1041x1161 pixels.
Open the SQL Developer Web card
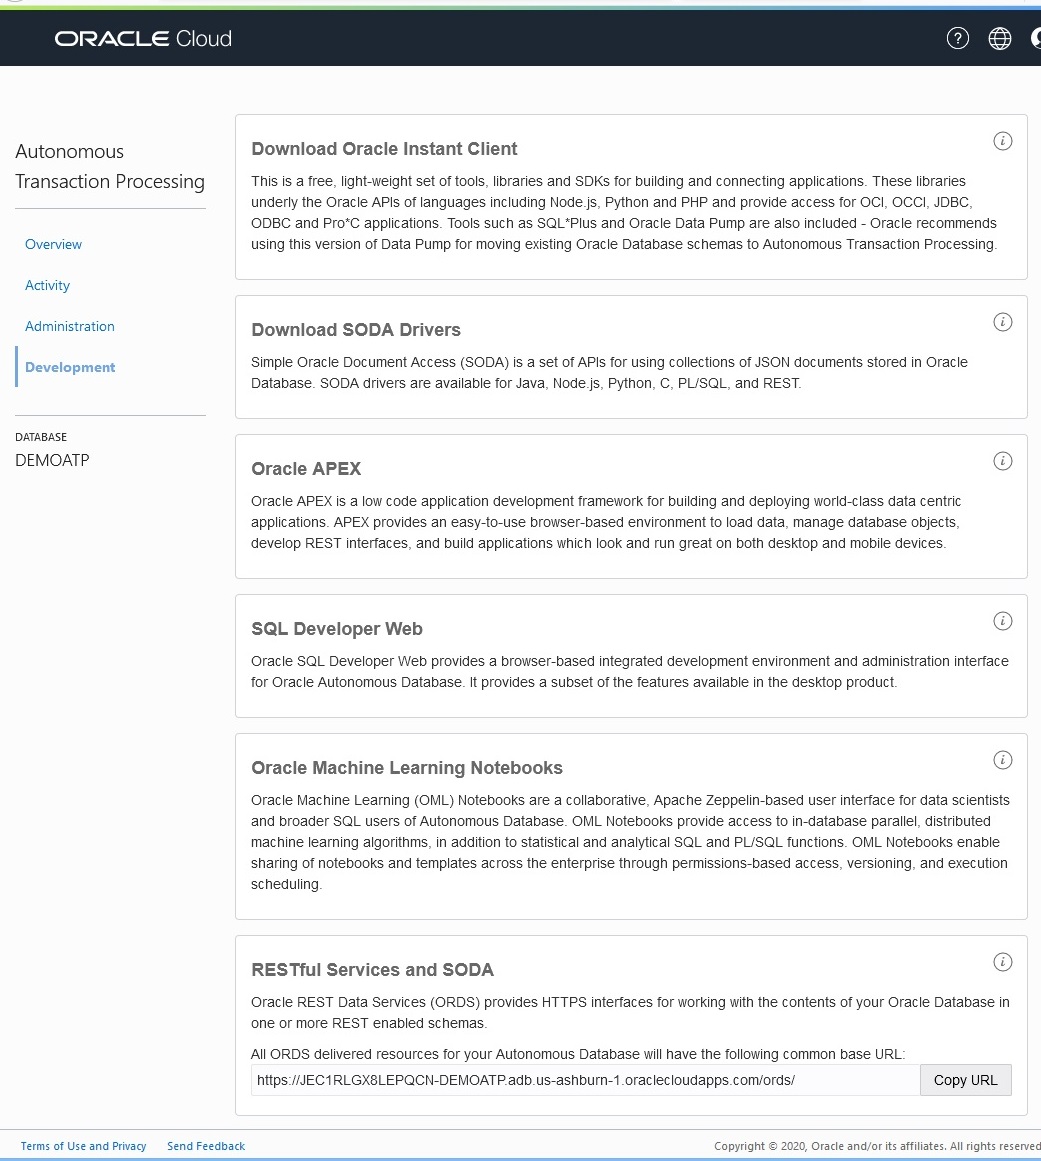(336, 629)
